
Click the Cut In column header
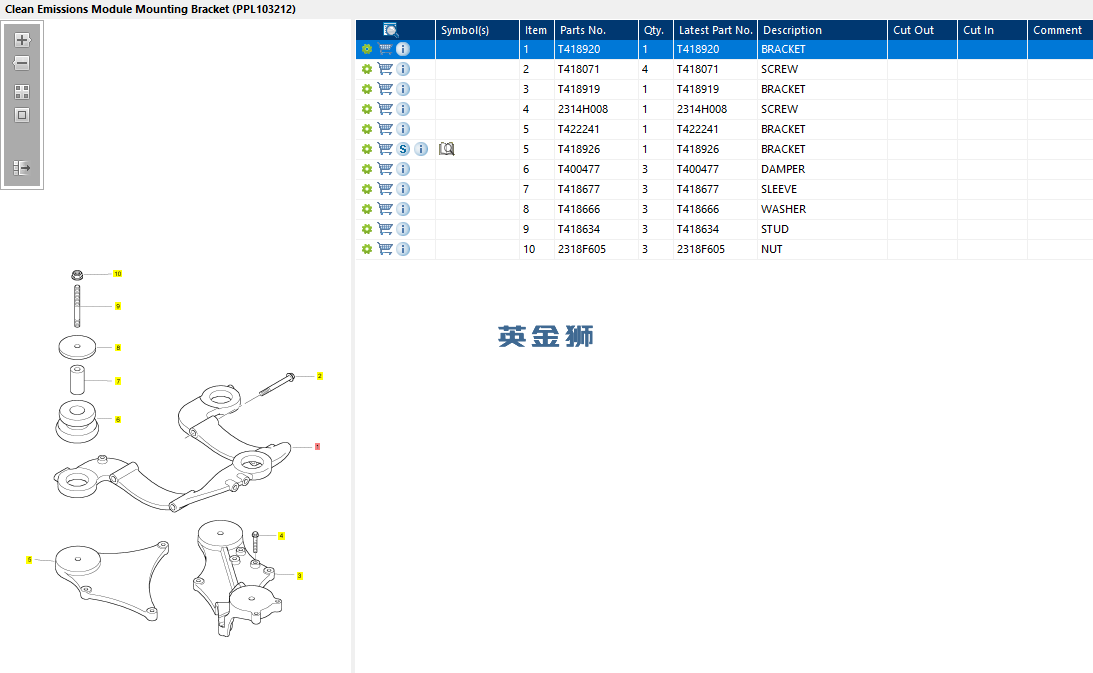(x=992, y=30)
